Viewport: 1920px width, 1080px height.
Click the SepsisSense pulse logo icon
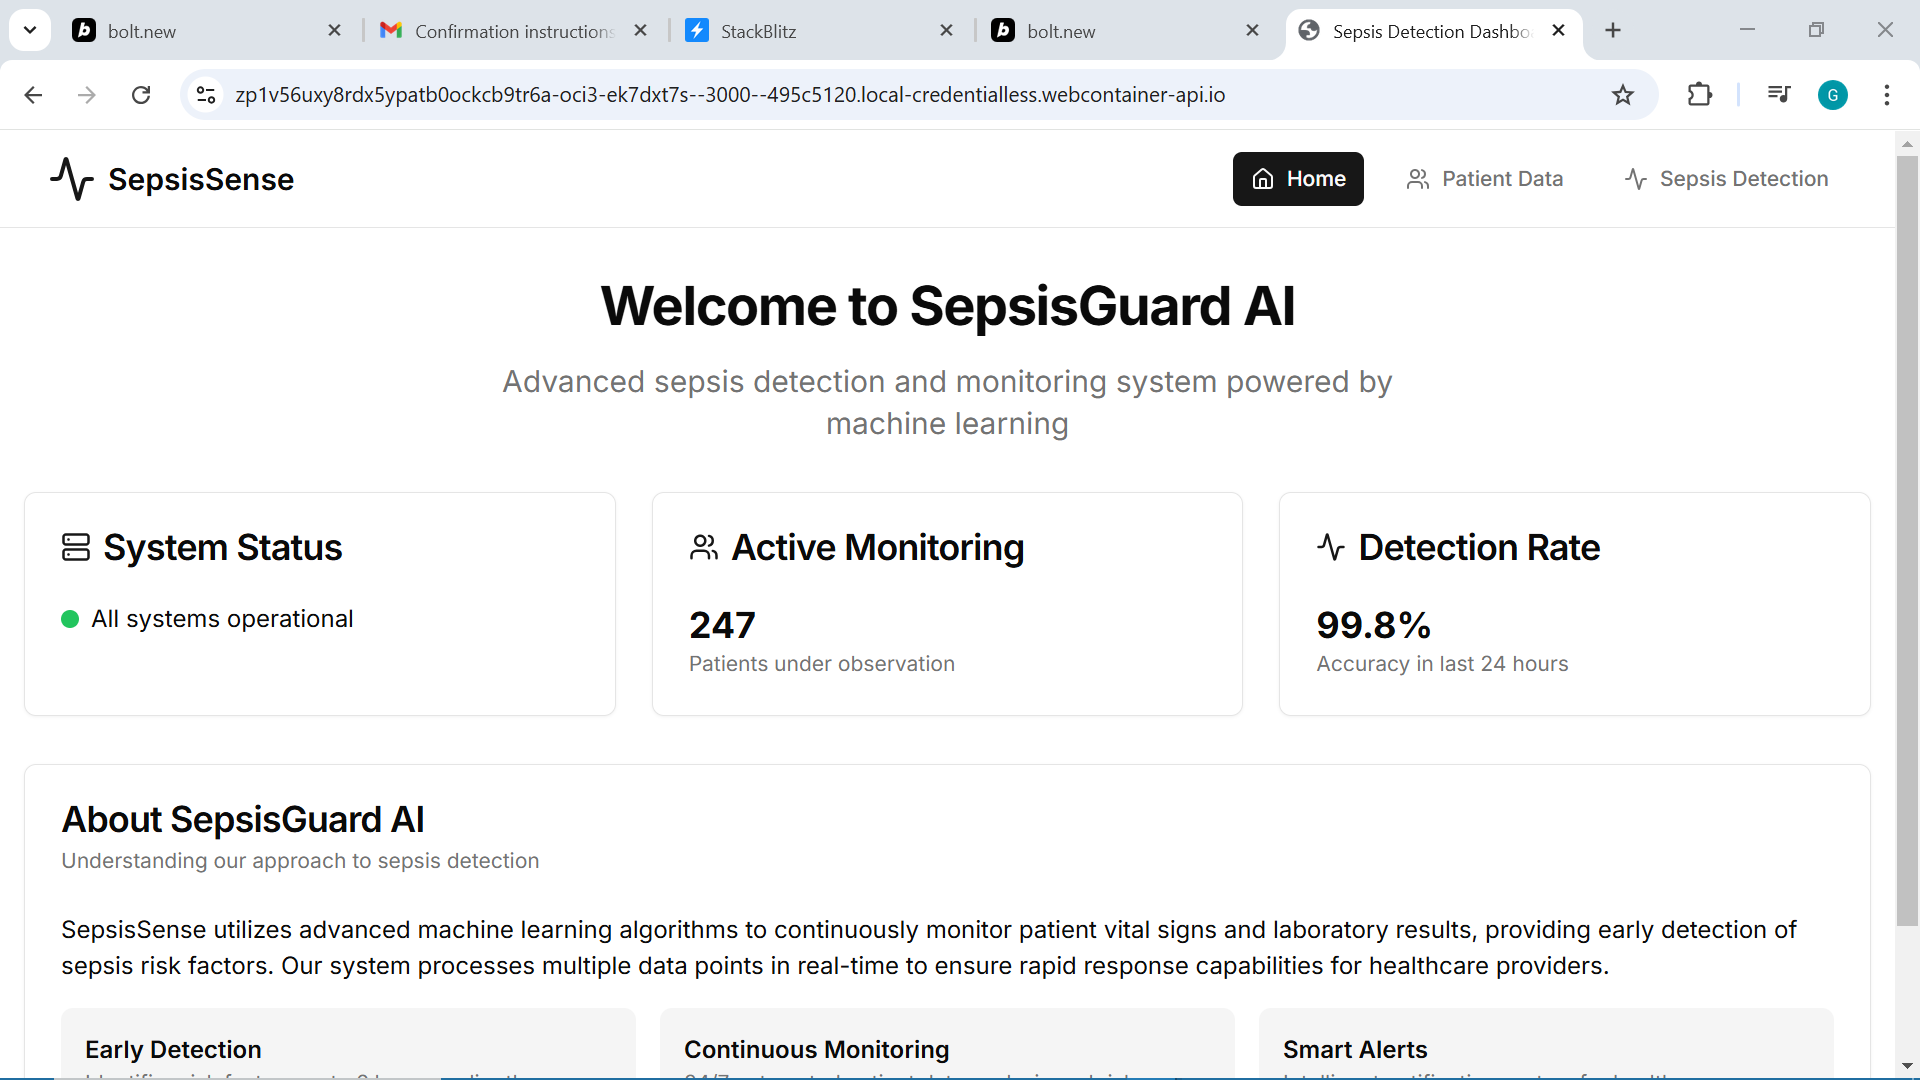(x=72, y=179)
